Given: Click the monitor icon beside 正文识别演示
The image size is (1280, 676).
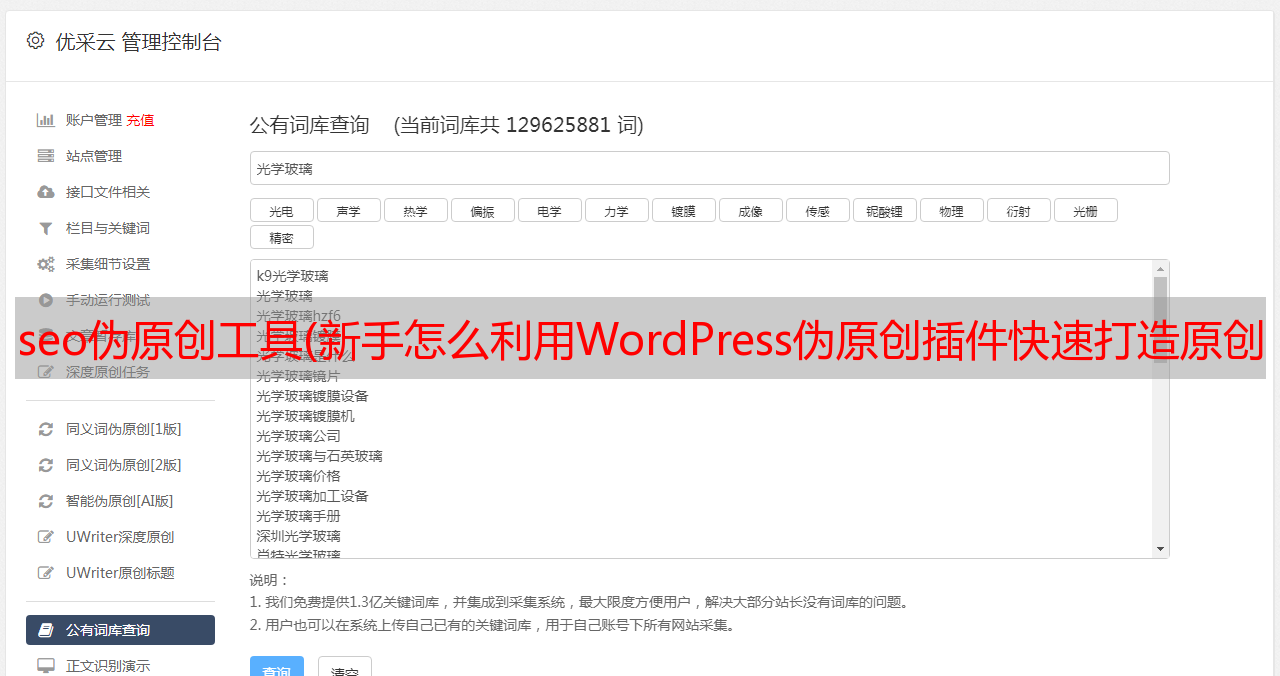Looking at the screenshot, I should pos(46,666).
